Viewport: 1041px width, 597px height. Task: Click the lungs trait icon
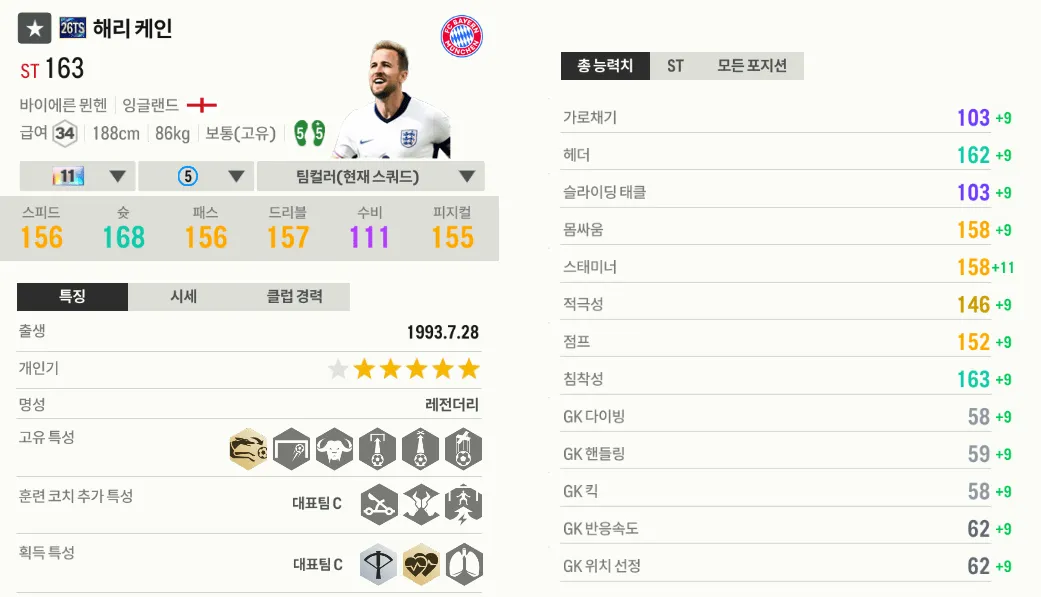pyautogui.click(x=464, y=565)
